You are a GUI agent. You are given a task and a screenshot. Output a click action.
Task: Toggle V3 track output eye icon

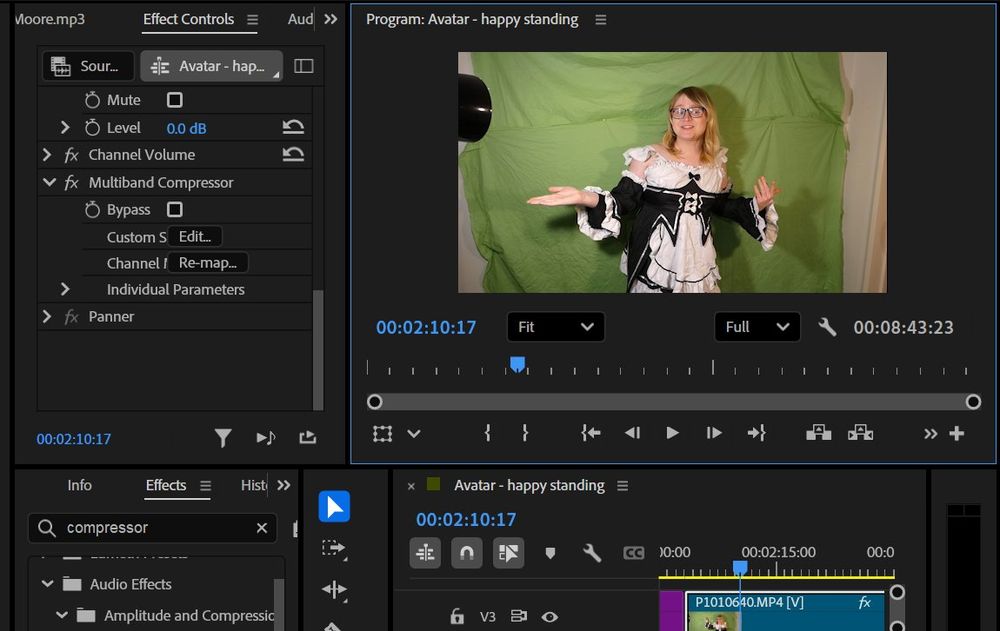click(x=549, y=617)
